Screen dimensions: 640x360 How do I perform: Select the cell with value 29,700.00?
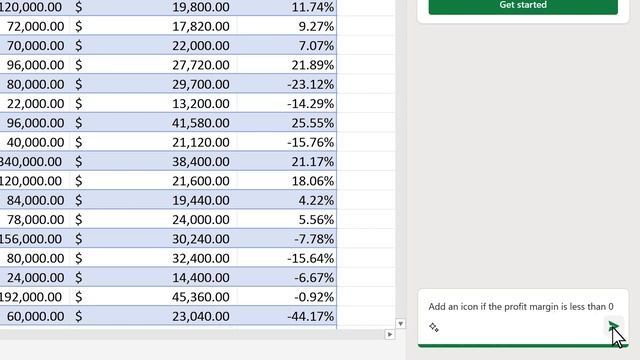[x=153, y=84]
